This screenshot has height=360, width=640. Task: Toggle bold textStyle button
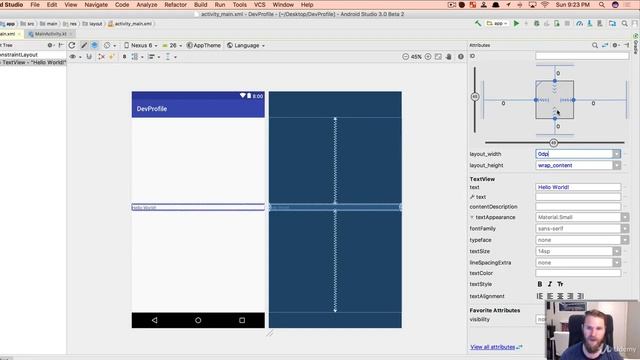coord(540,284)
